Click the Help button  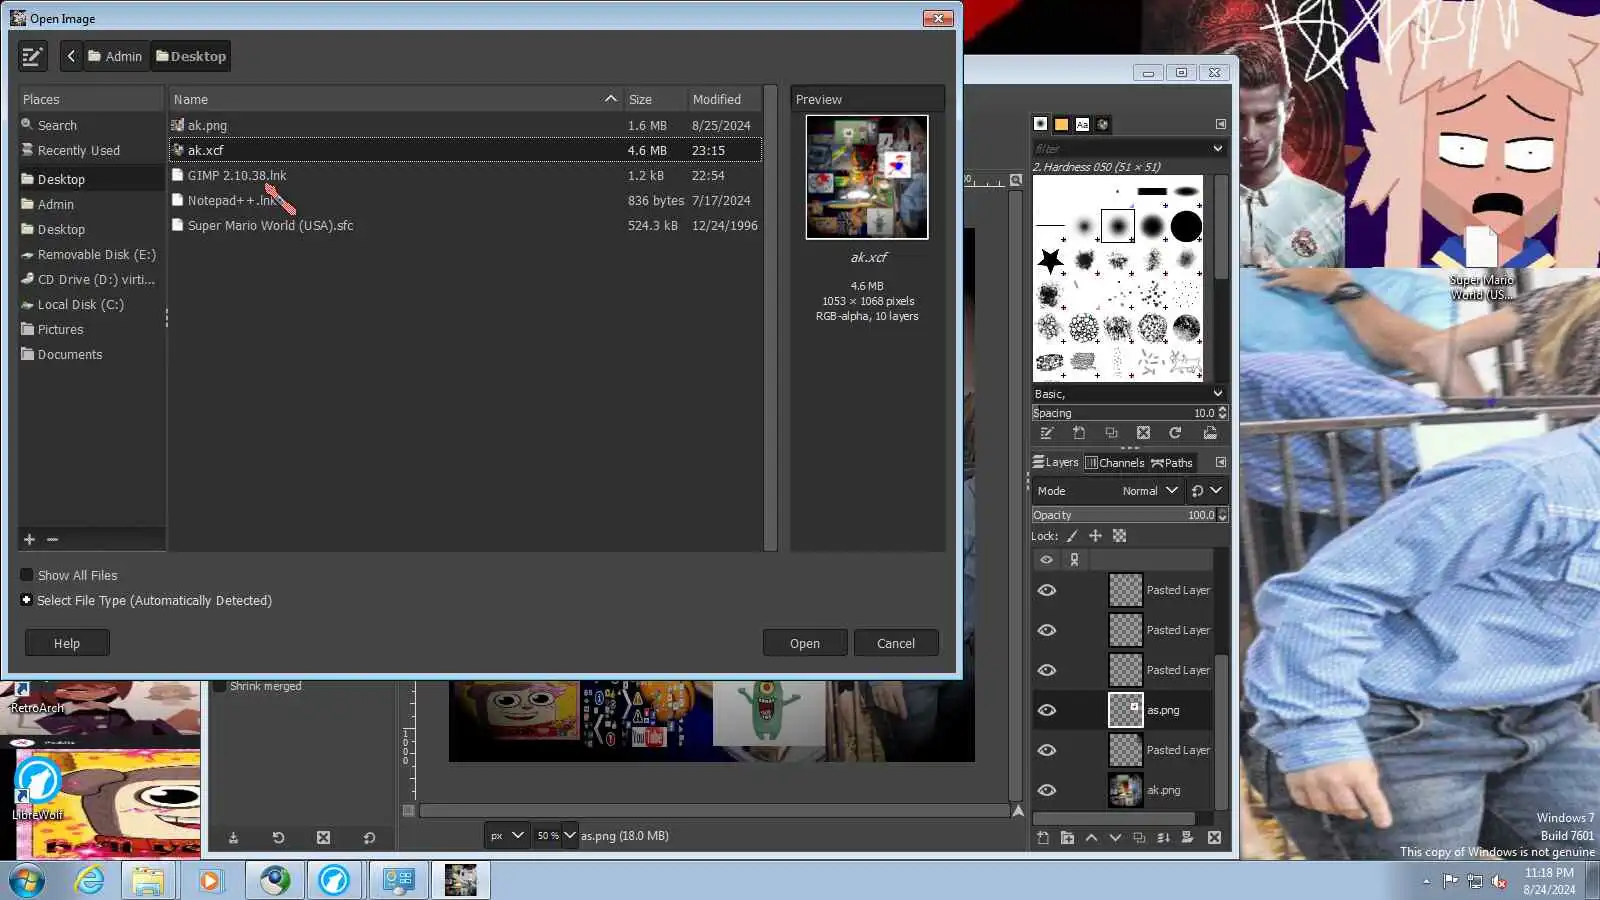pos(67,644)
